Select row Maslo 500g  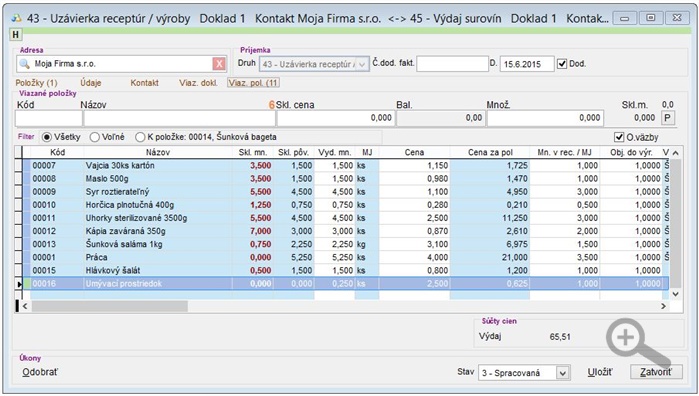[345, 178]
